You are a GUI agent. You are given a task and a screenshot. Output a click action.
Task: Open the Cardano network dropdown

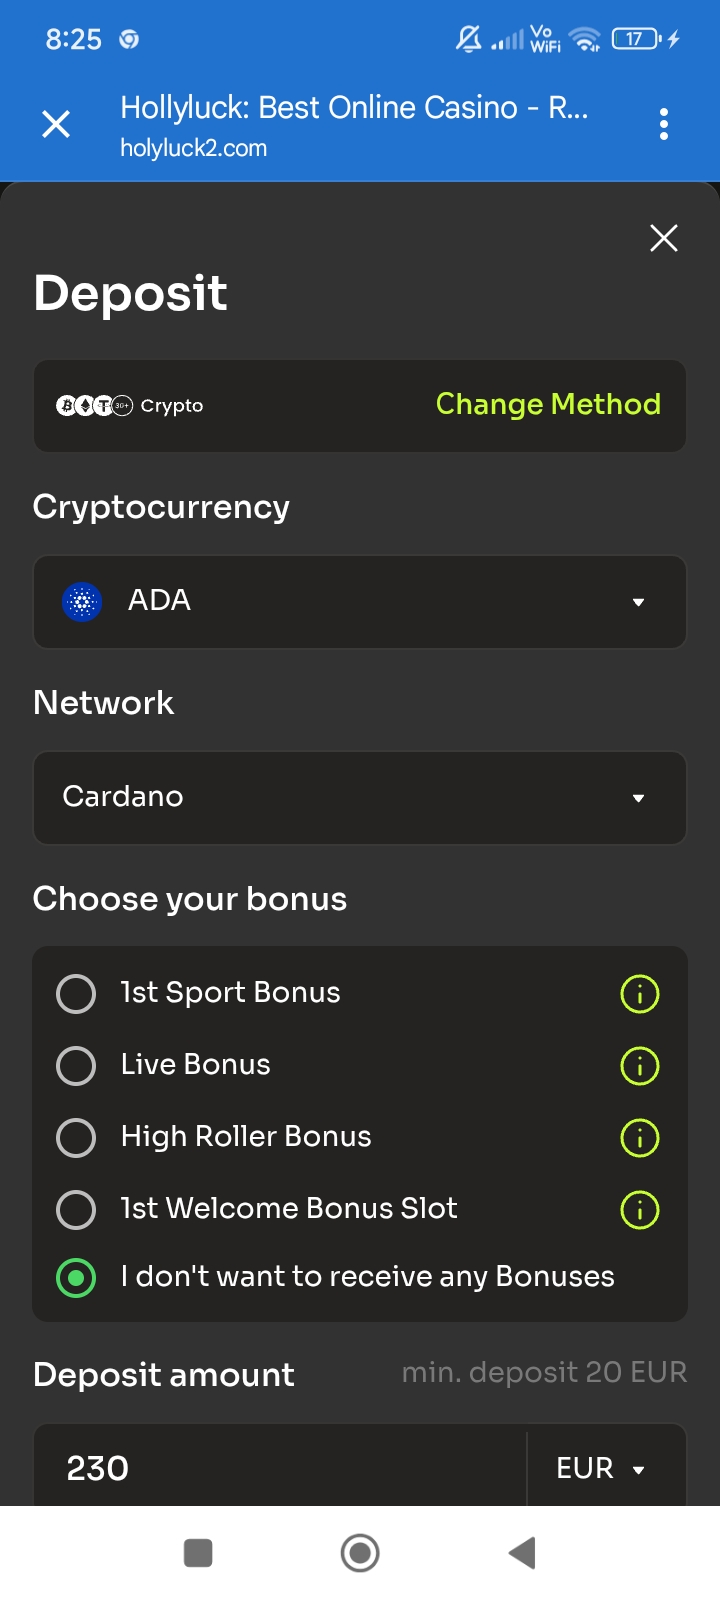point(360,798)
